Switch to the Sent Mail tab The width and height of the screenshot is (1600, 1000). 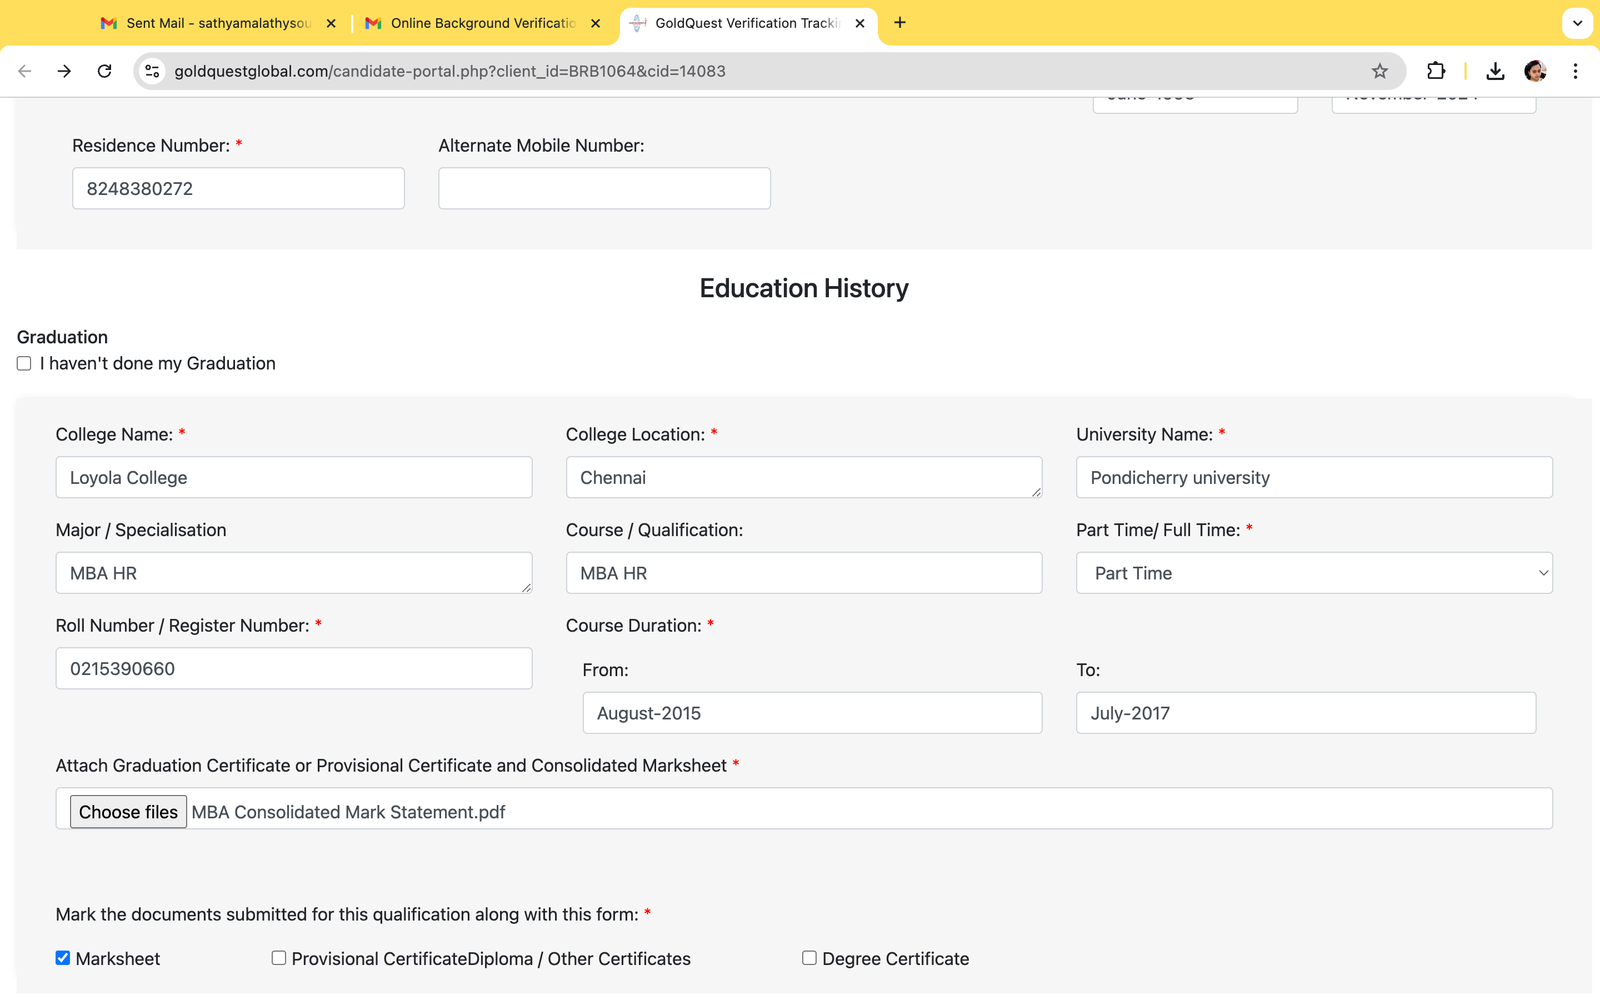click(x=217, y=23)
